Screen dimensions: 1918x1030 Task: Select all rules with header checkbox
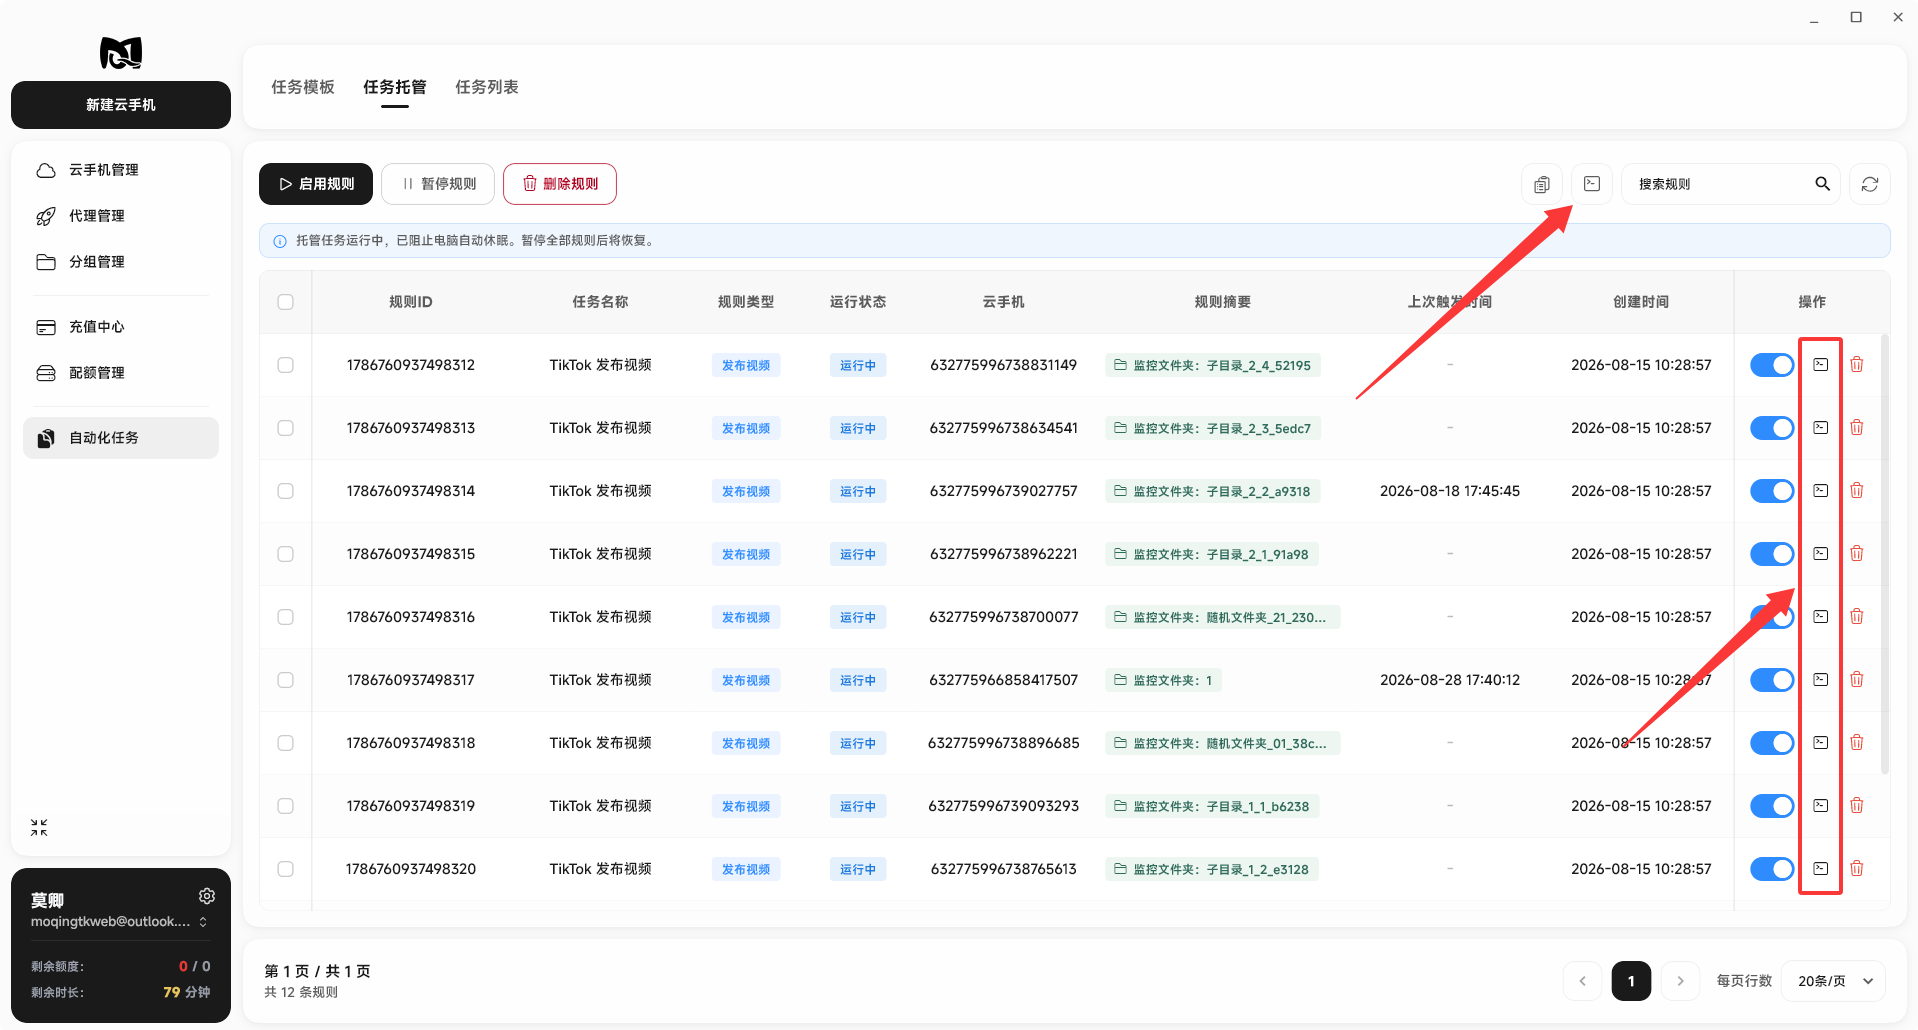click(286, 302)
